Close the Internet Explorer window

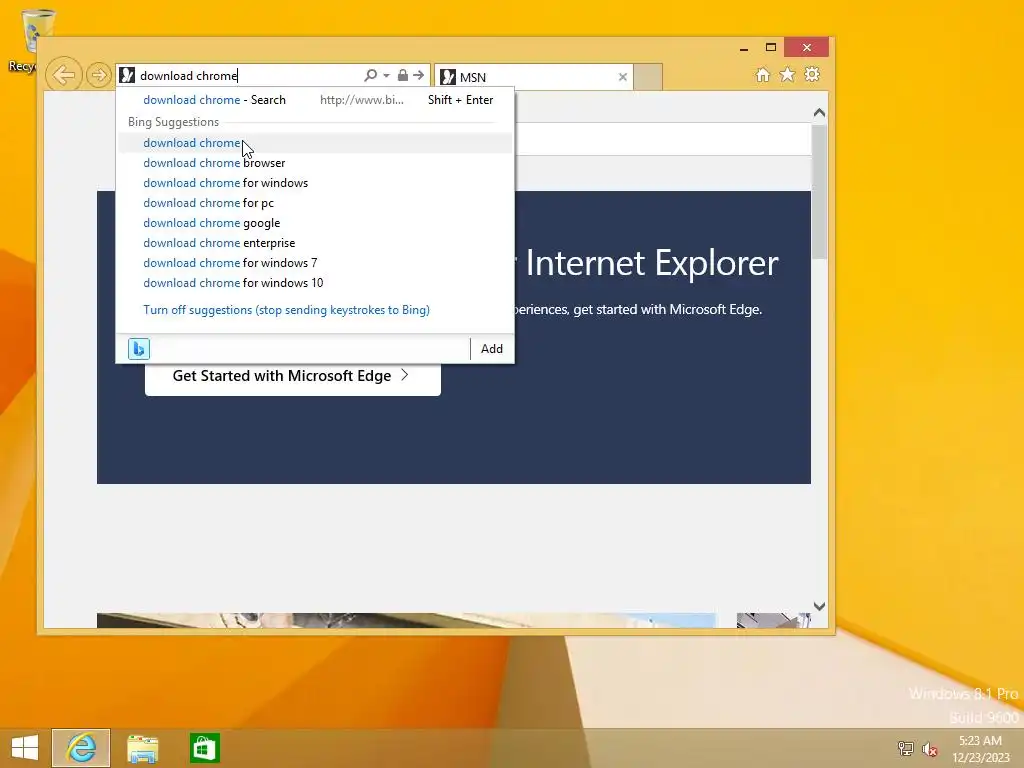coord(807,48)
